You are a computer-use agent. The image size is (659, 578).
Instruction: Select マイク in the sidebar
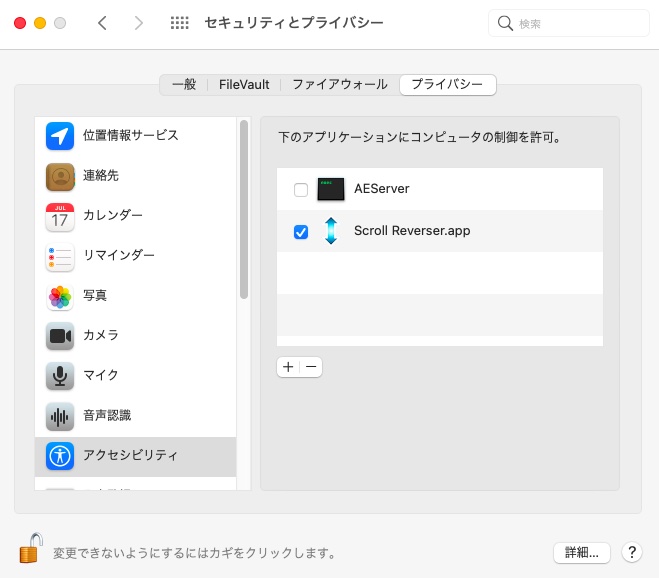[x=135, y=376]
